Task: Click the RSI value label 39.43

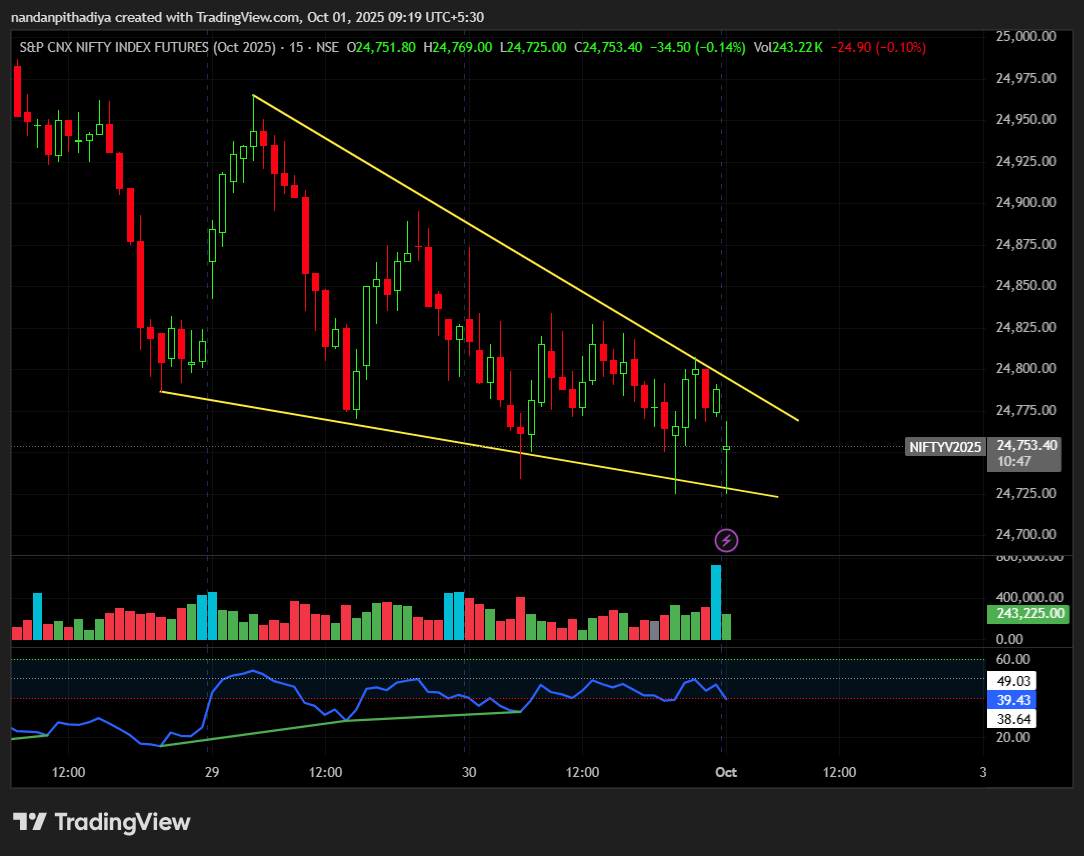Action: click(1011, 700)
